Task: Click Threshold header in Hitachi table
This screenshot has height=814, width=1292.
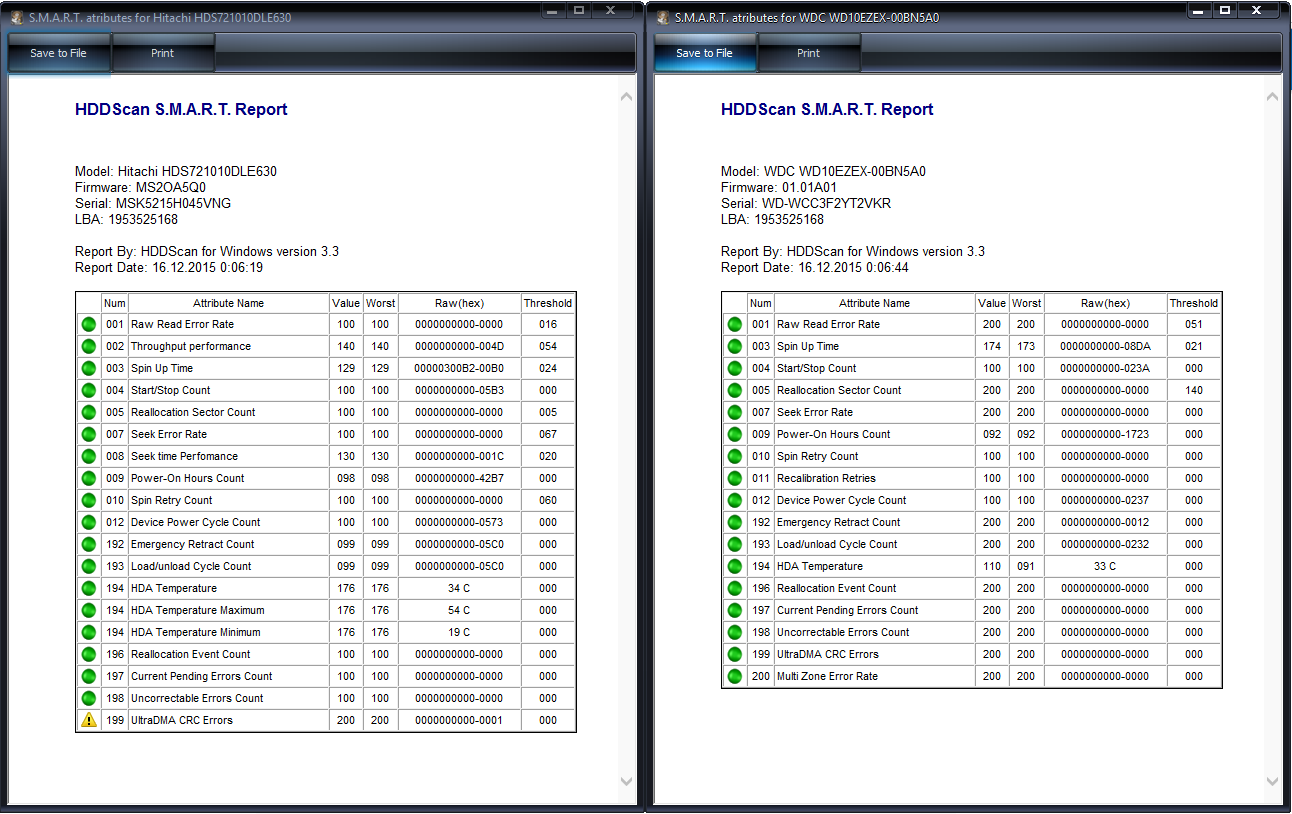Action: [x=548, y=303]
